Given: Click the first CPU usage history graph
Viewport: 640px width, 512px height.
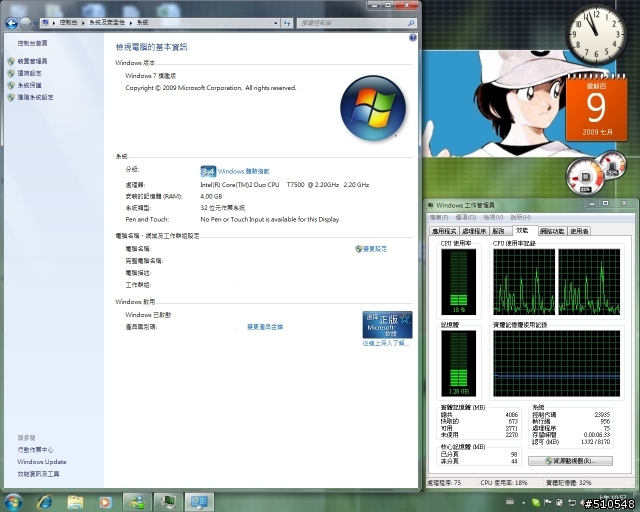Looking at the screenshot, I should [524, 281].
